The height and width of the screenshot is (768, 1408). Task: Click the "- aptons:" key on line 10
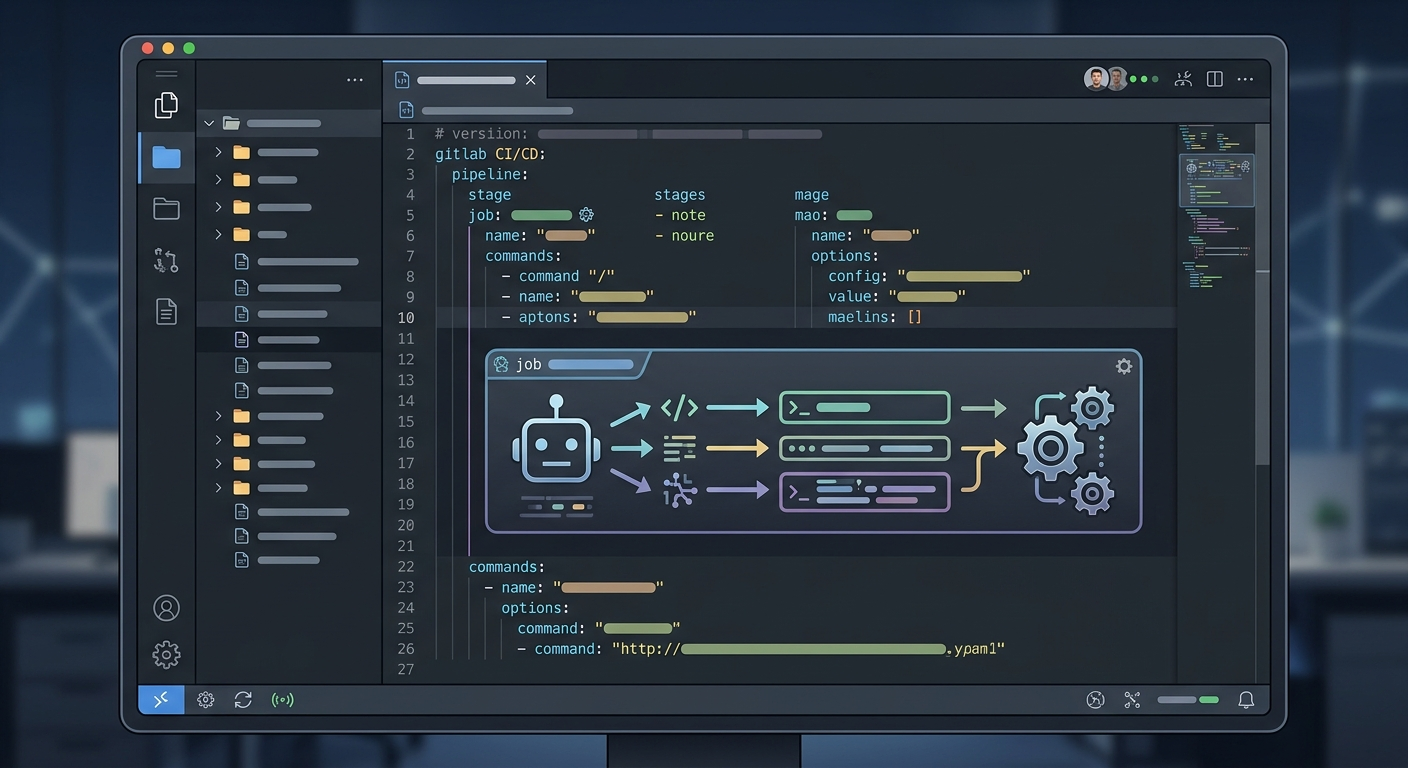[x=541, y=317]
